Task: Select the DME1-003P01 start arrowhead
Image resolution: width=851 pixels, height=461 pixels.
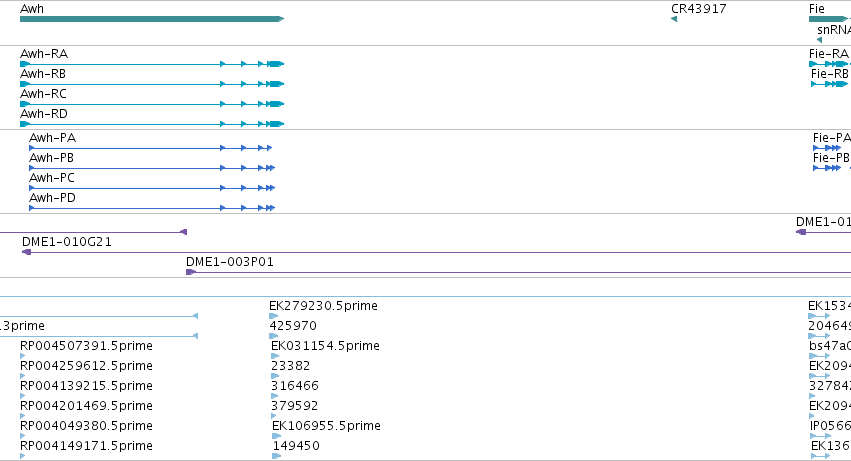Action: [190, 272]
